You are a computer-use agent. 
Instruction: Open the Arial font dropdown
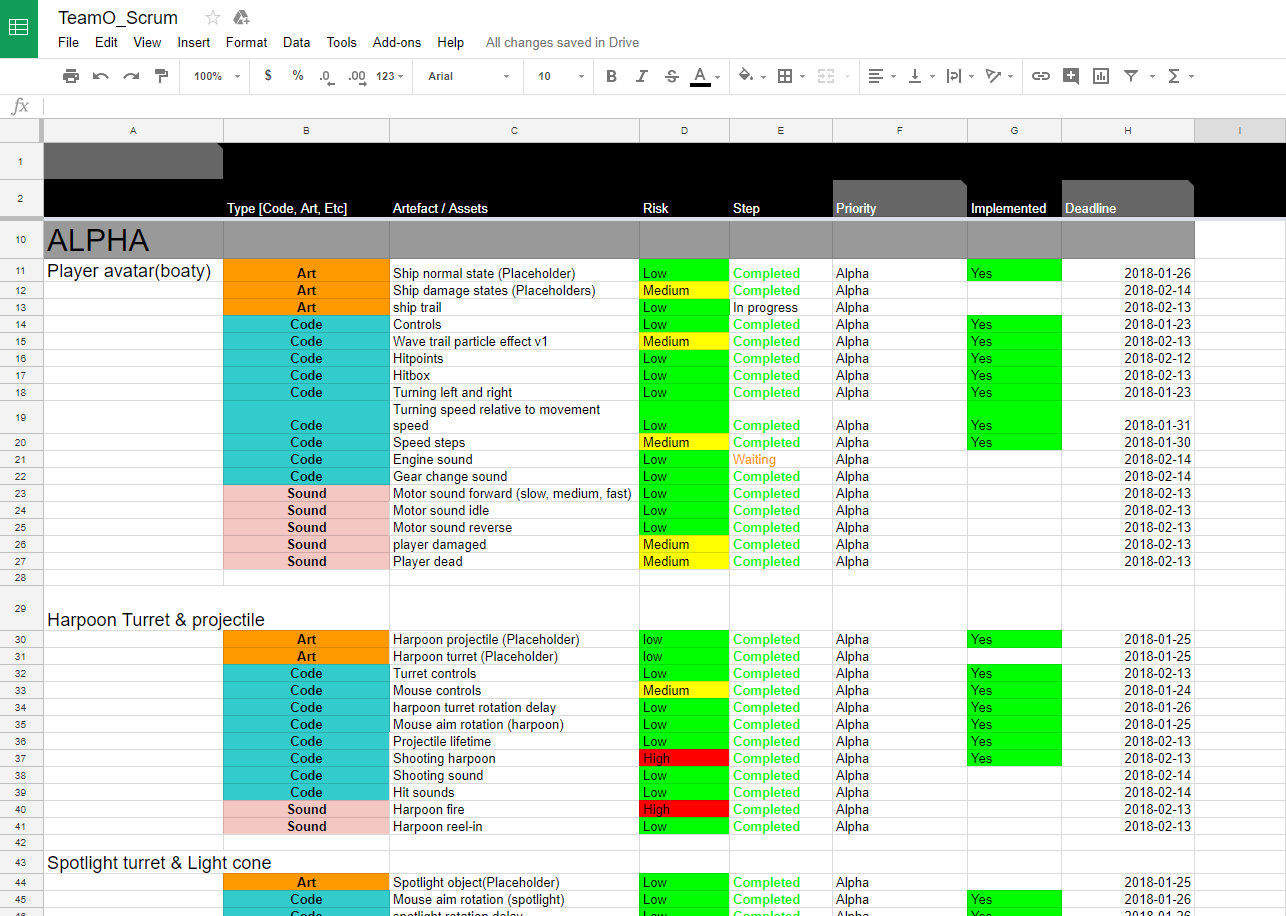coord(468,76)
